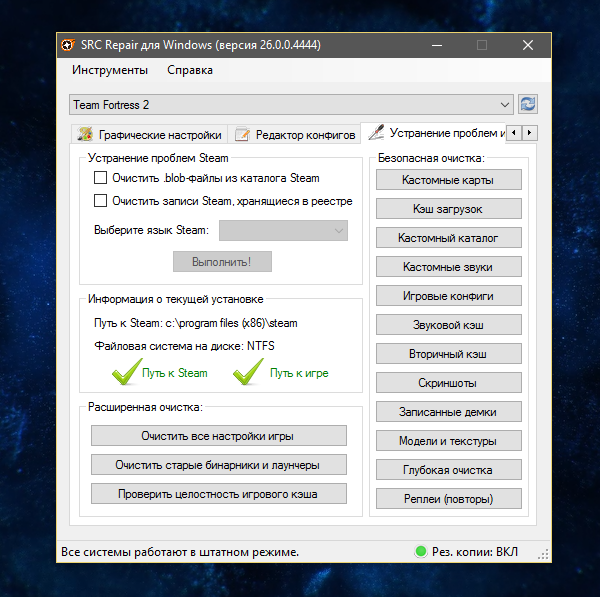Click Очистить старые бинарники и лаунчеры
Screen dimensions: 600x597
pyautogui.click(x=219, y=465)
